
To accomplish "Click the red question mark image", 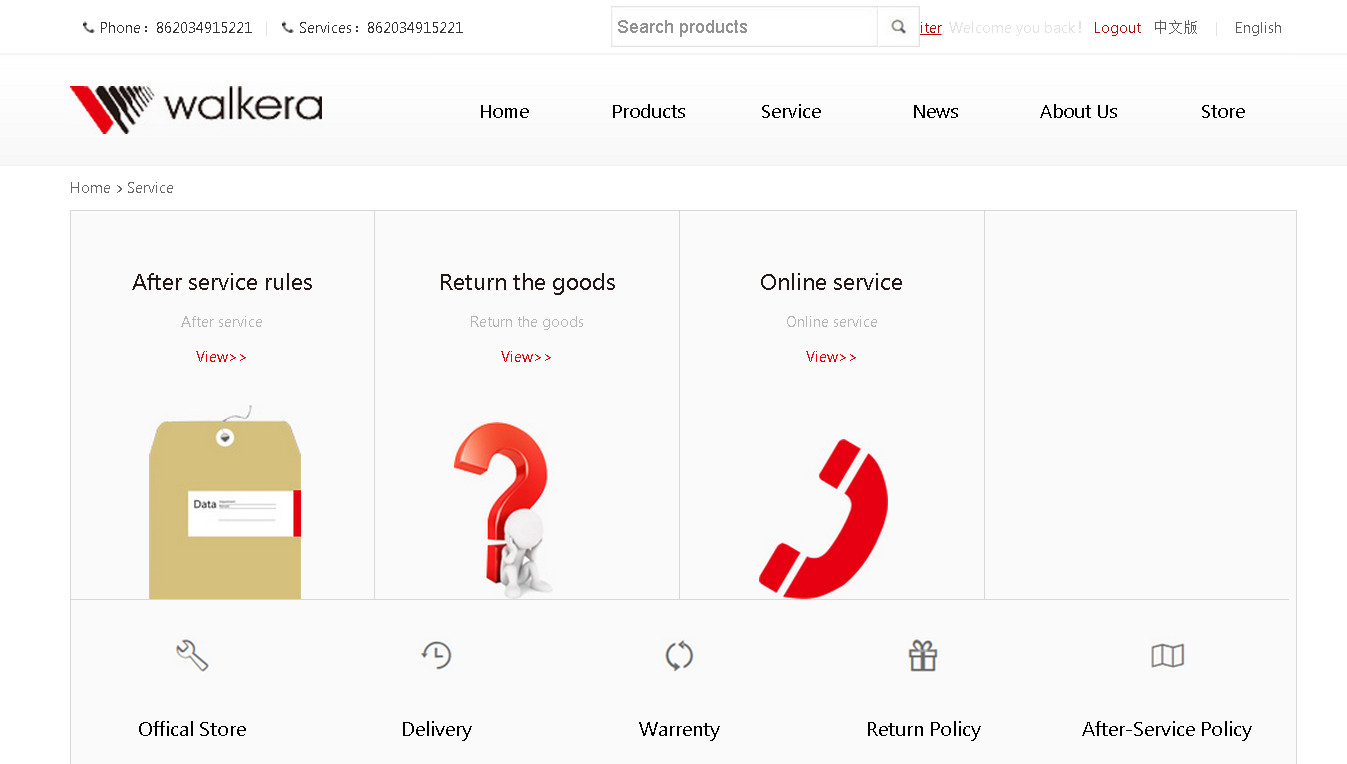I will tap(503, 510).
